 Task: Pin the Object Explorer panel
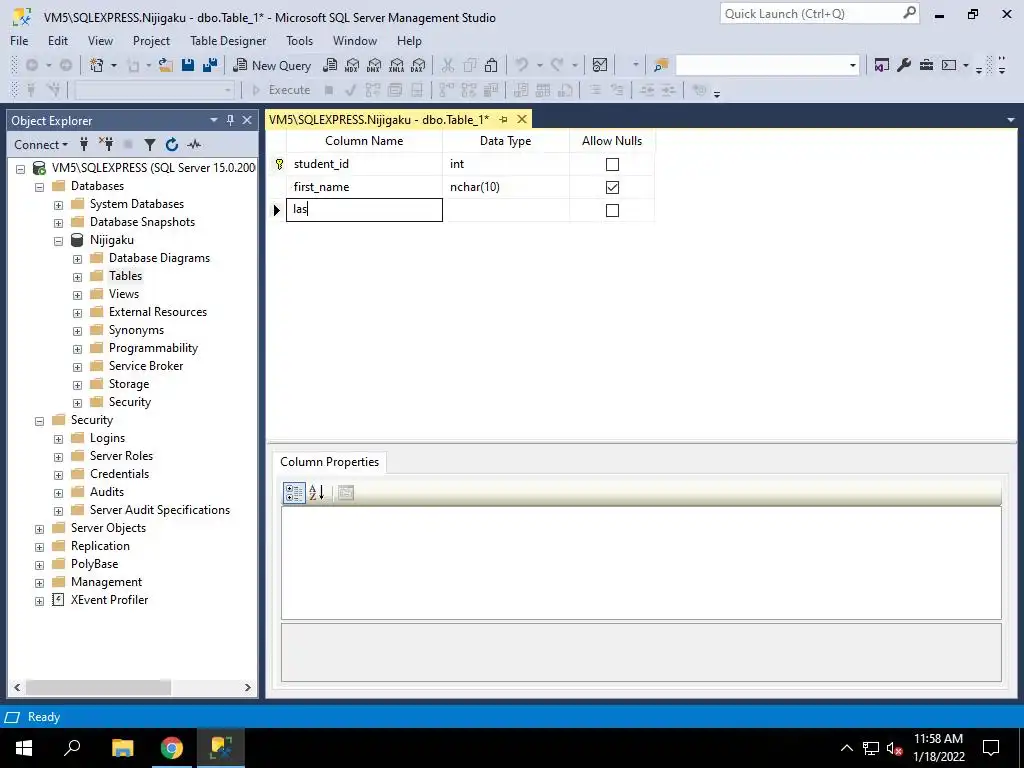pyautogui.click(x=230, y=120)
